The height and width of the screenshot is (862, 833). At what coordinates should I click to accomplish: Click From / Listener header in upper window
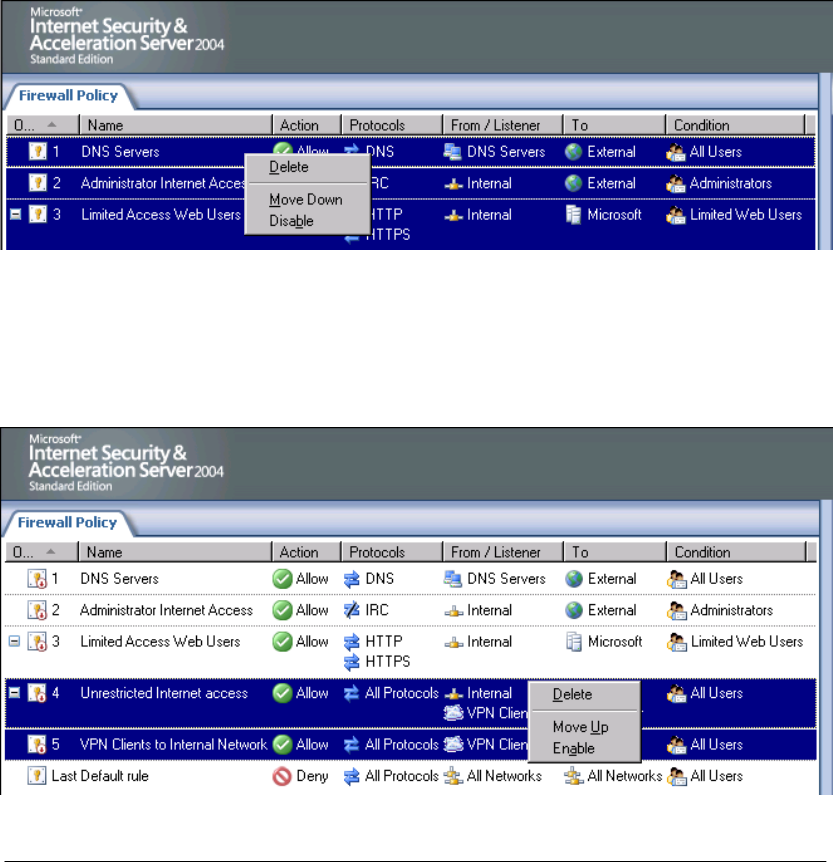click(x=503, y=125)
